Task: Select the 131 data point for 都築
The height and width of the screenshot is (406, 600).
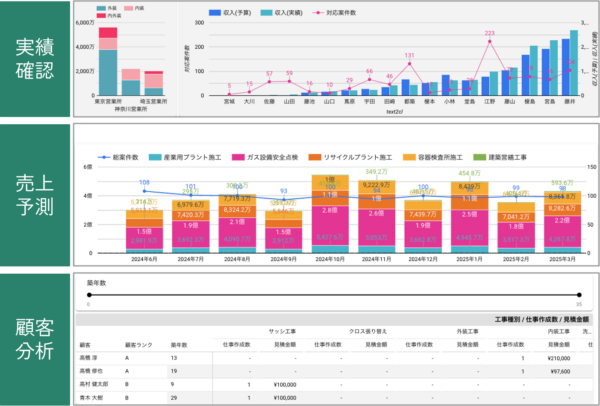Action: point(409,62)
